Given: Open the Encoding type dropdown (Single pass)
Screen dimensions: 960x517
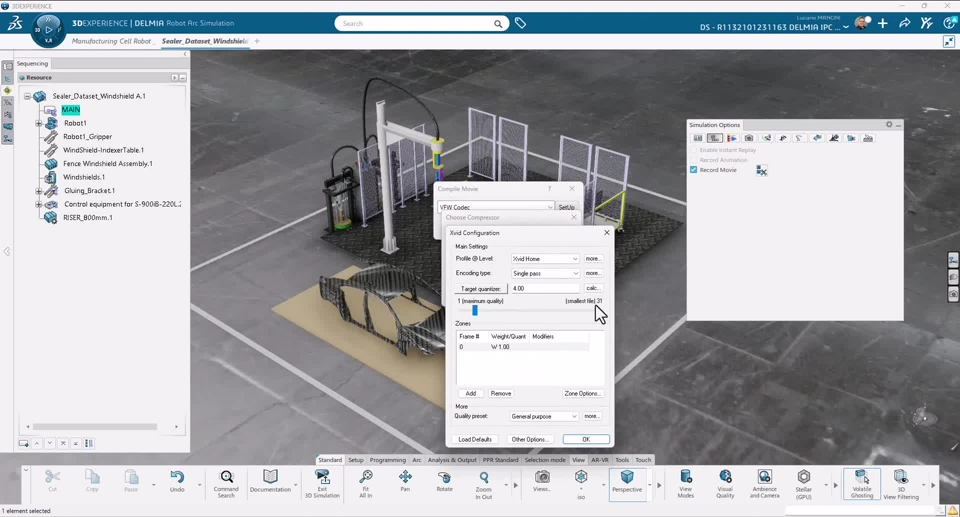Looking at the screenshot, I should (545, 273).
